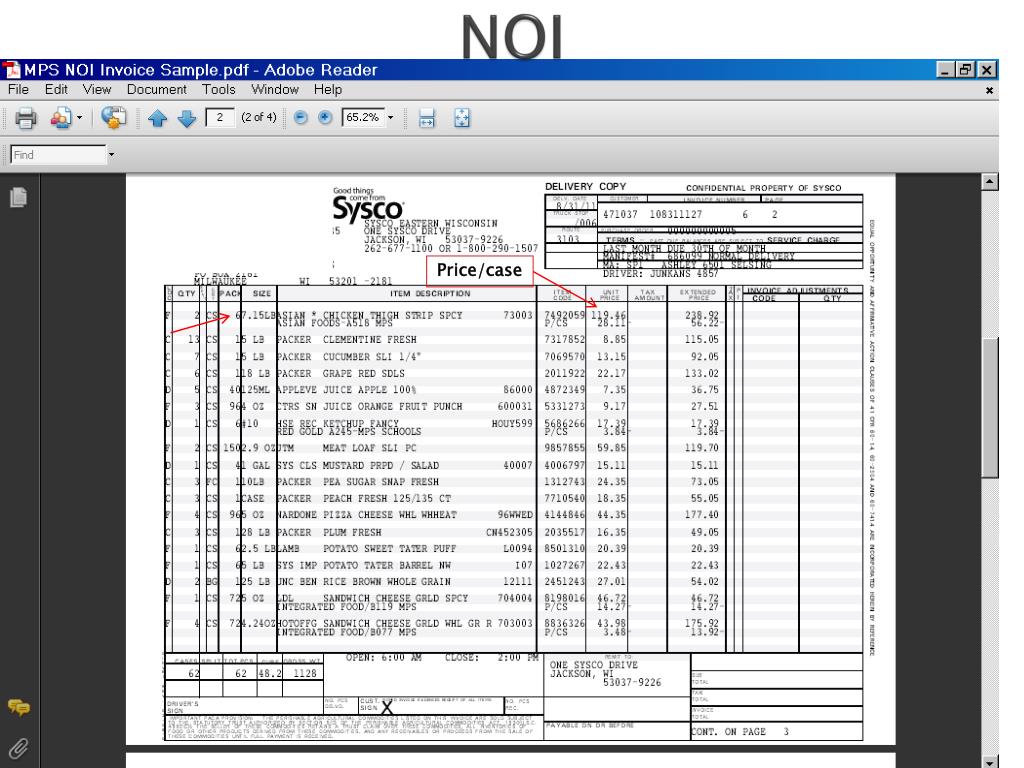Restore the Adobe Reader window
Screen dimensions: 1024x768
965,69
